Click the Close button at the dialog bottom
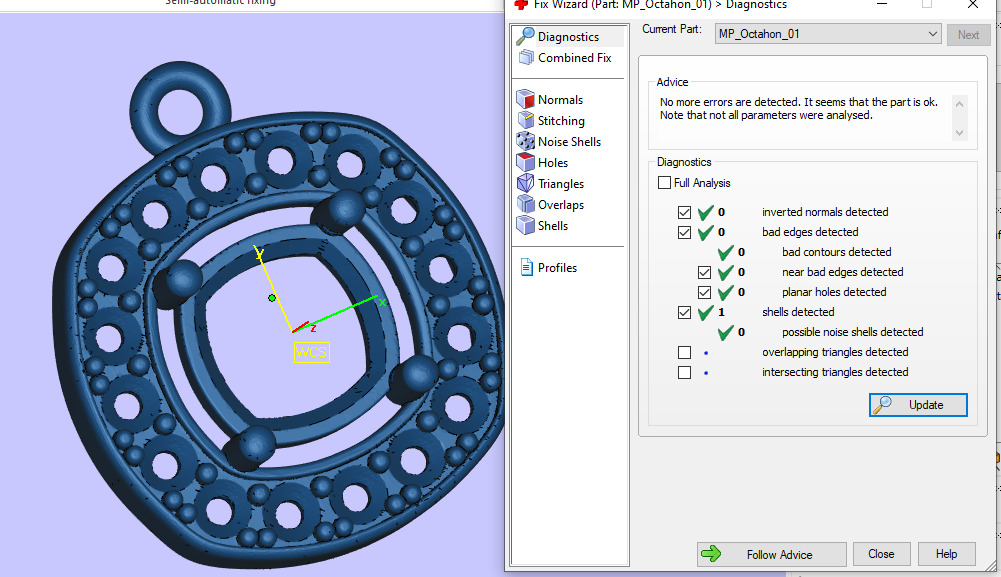The width and height of the screenshot is (1001, 577). point(881,554)
